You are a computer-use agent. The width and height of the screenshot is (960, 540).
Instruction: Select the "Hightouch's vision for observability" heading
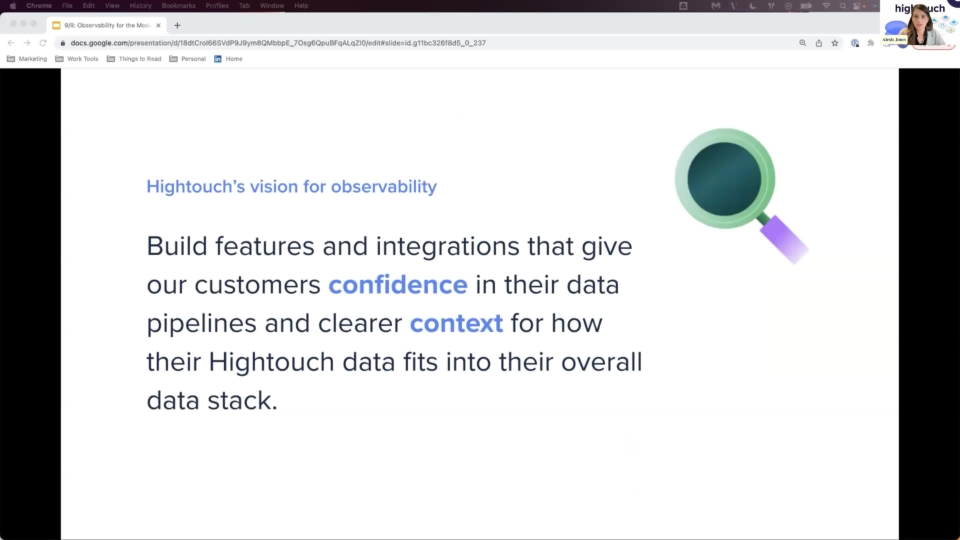[291, 187]
